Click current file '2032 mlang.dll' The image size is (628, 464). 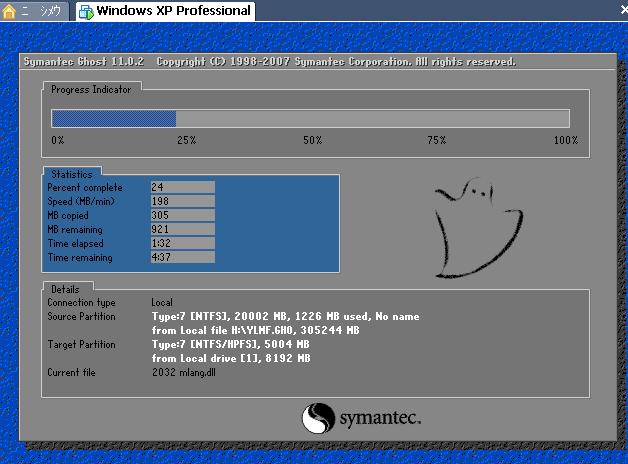point(183,372)
